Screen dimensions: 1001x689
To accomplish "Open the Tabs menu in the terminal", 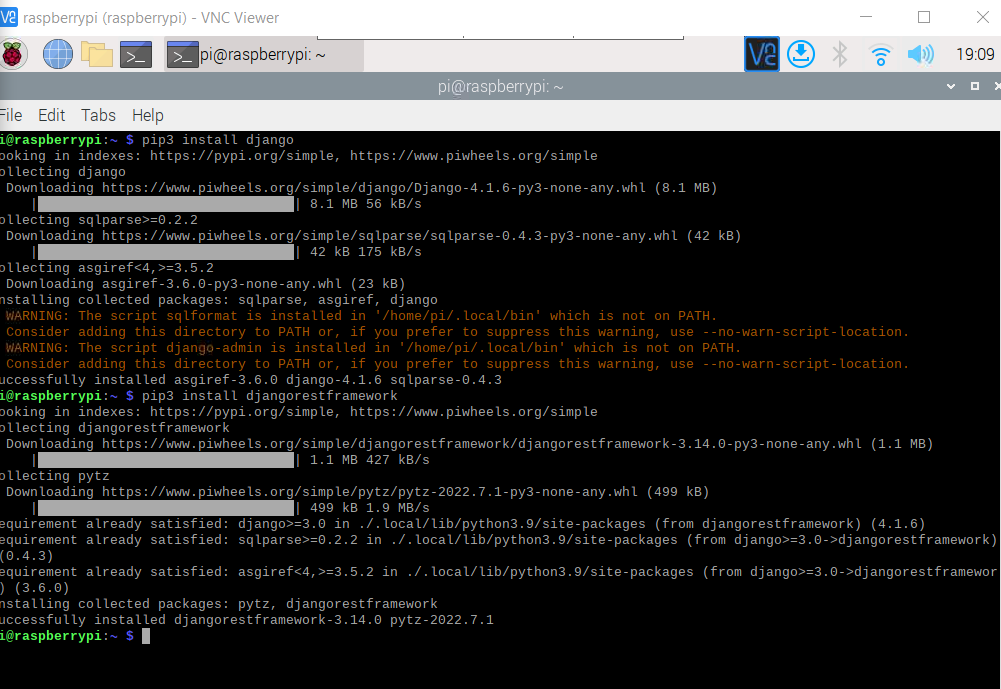I will (x=98, y=115).
